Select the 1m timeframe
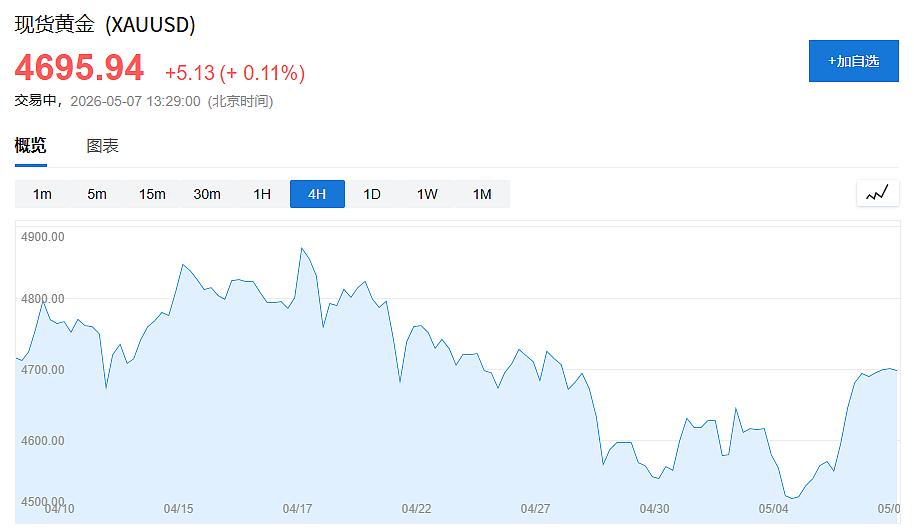This screenshot has width=914, height=530. tap(42, 194)
